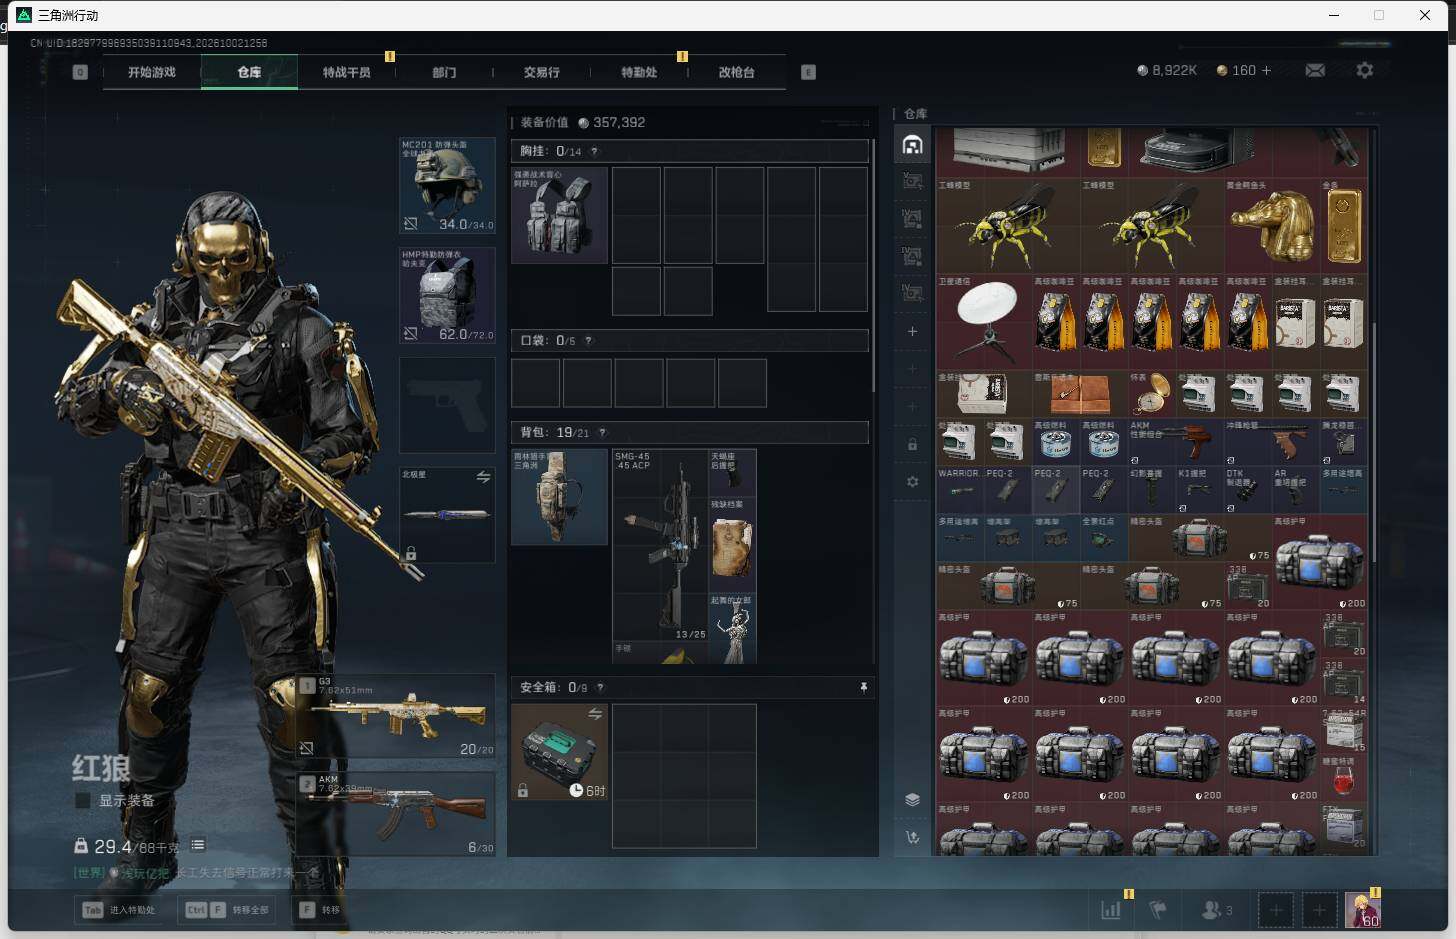Click the sort items icon below layers
This screenshot has width=1456, height=939.
point(912,837)
